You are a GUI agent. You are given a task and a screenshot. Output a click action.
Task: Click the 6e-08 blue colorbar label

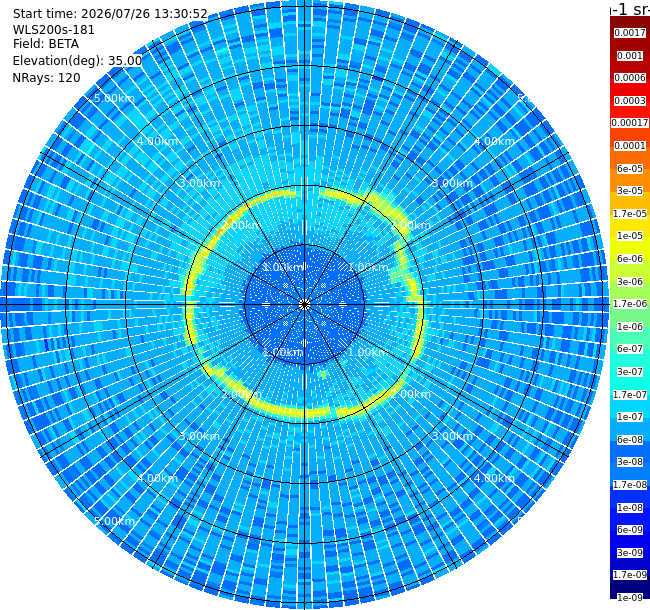[x=630, y=439]
